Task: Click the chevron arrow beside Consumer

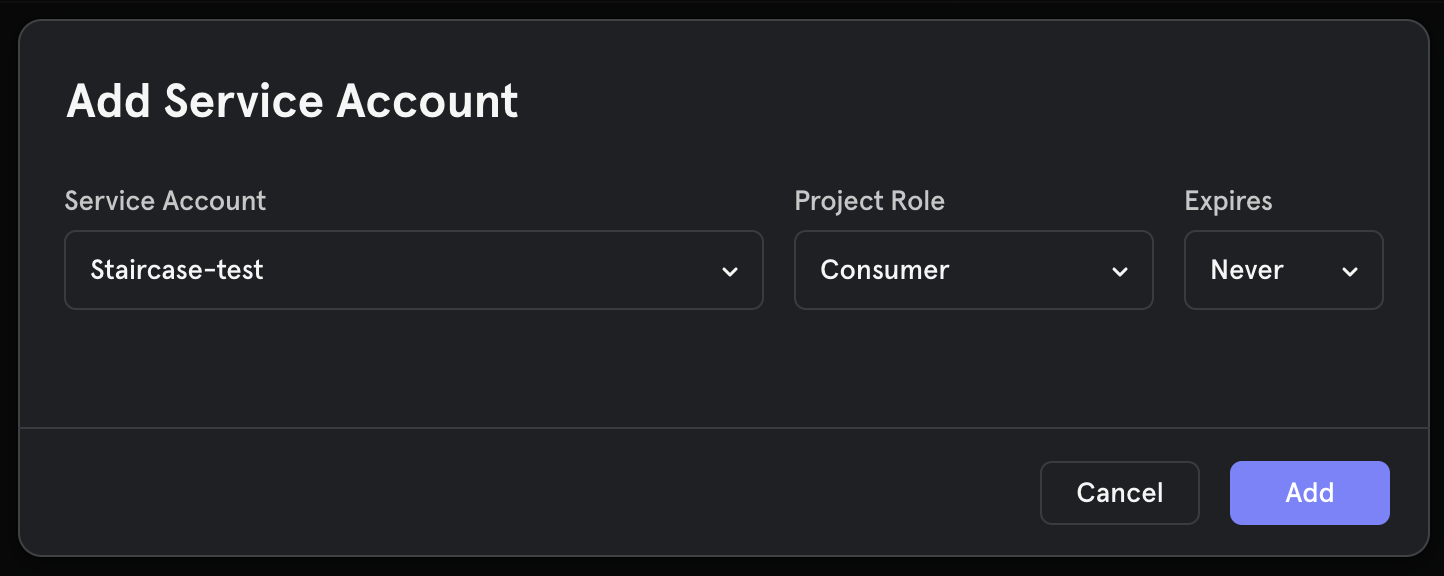Action: [1120, 271]
